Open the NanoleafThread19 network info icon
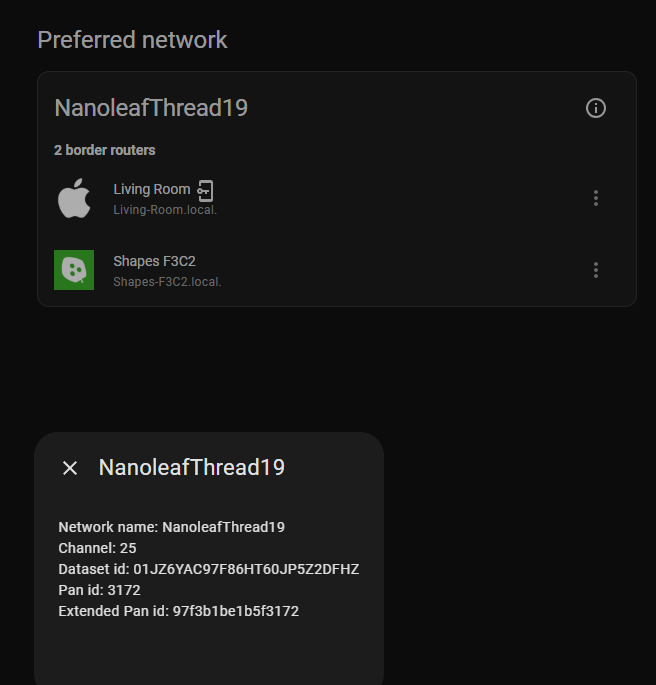 [596, 108]
